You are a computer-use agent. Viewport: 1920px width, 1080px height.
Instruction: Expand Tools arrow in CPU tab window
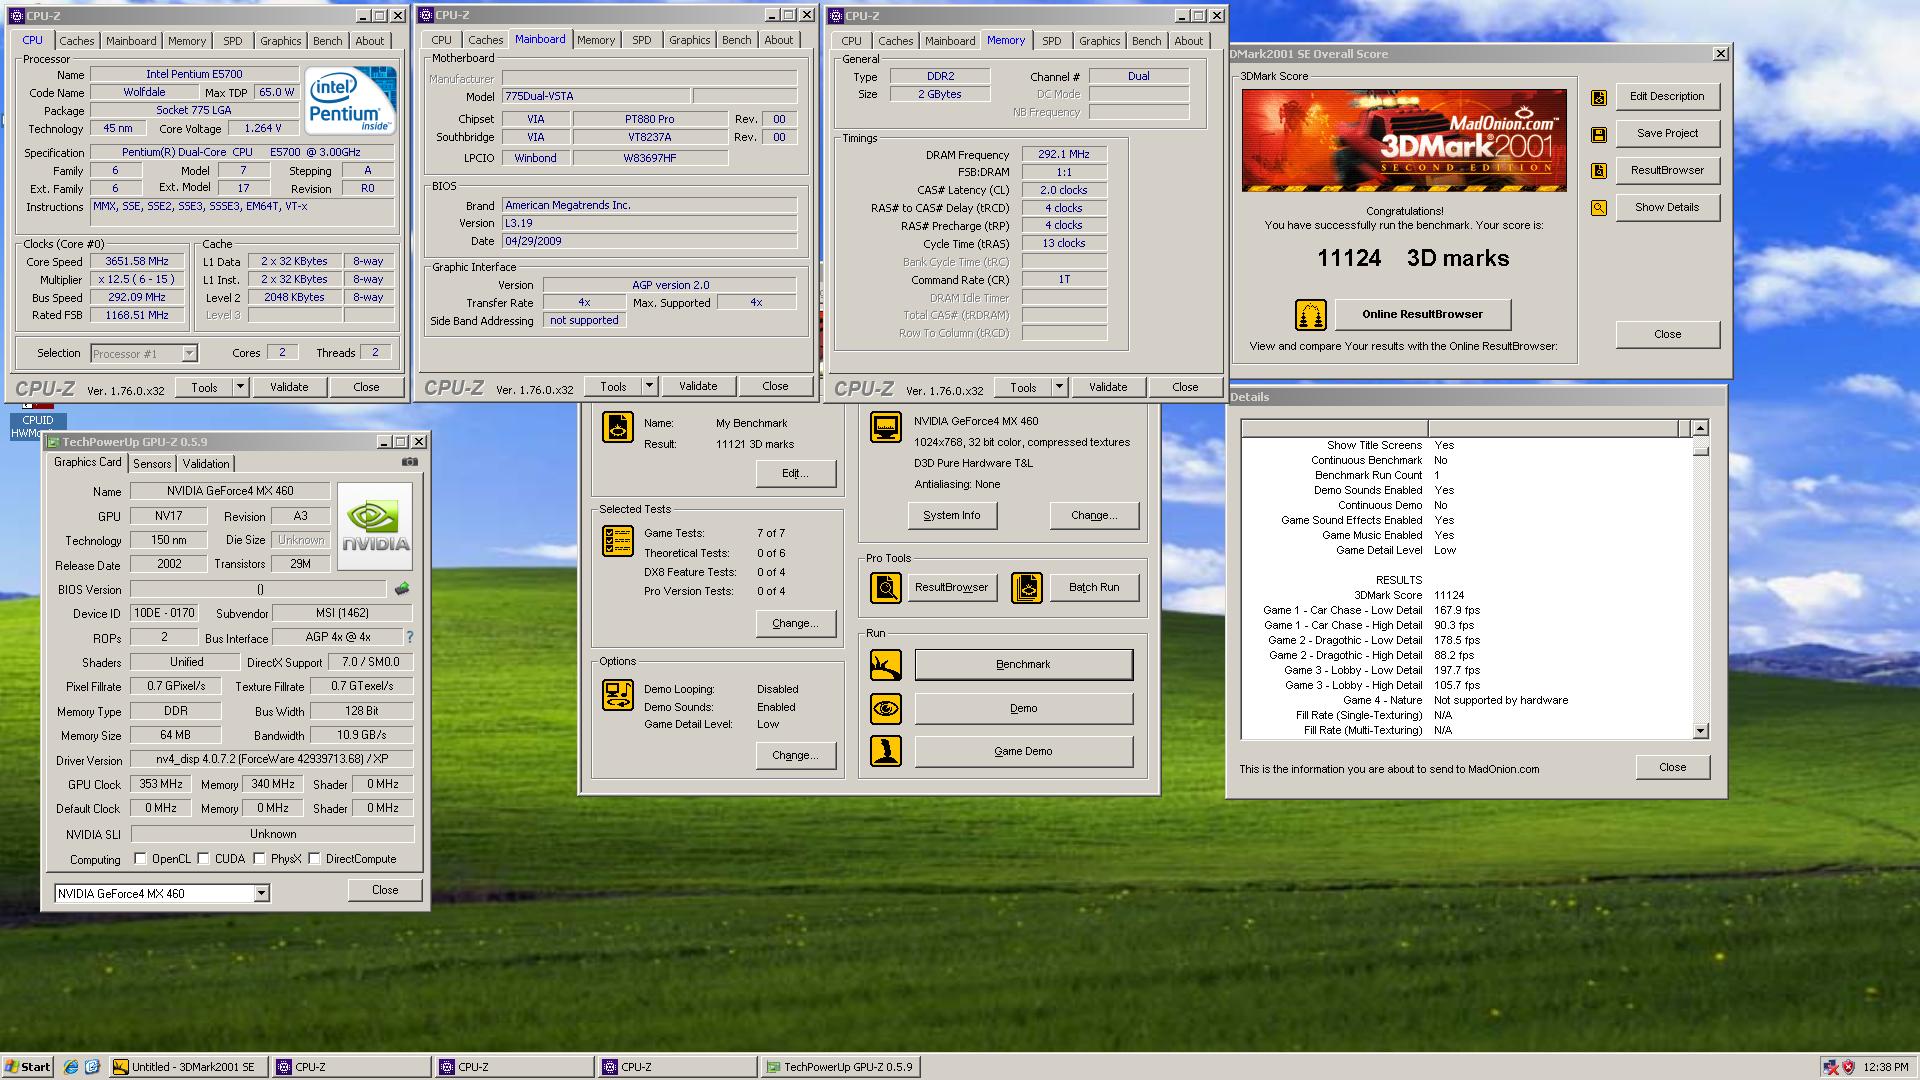click(240, 387)
